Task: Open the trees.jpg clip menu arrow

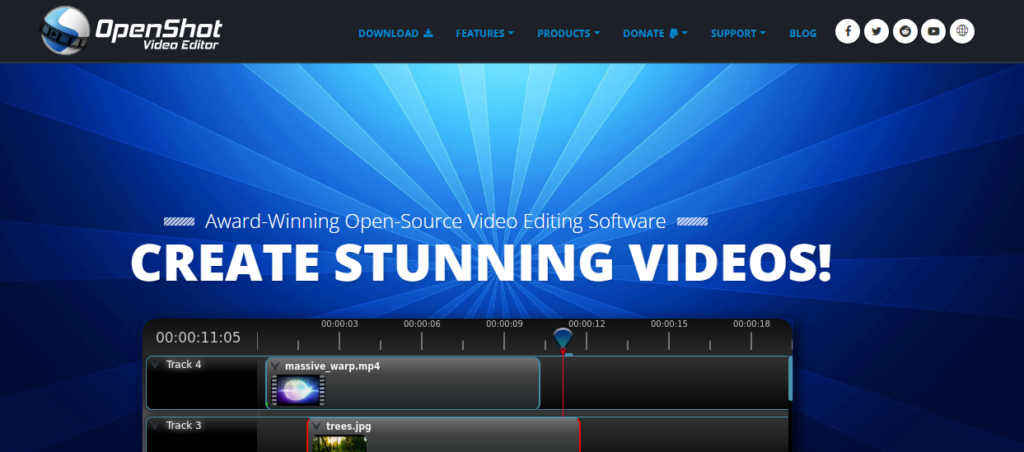Action: (x=317, y=427)
